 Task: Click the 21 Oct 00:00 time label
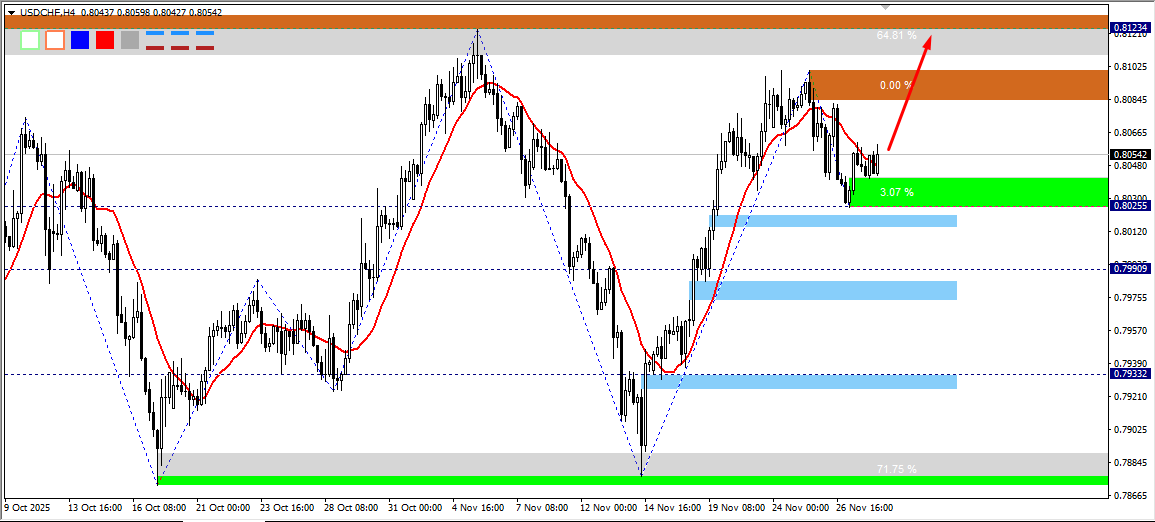(221, 508)
